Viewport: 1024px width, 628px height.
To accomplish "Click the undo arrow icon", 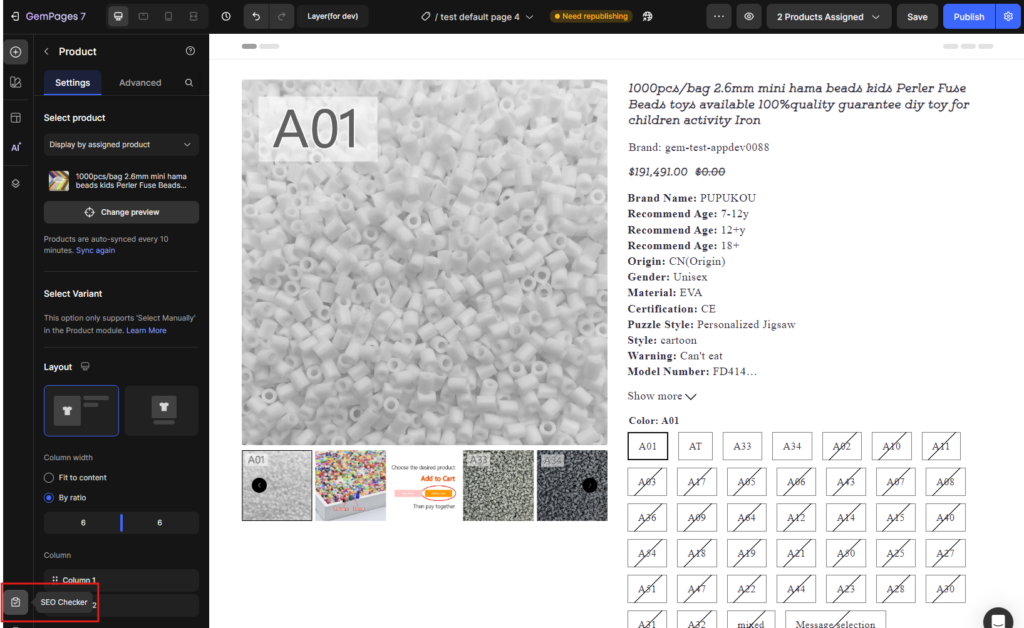I will click(x=257, y=16).
